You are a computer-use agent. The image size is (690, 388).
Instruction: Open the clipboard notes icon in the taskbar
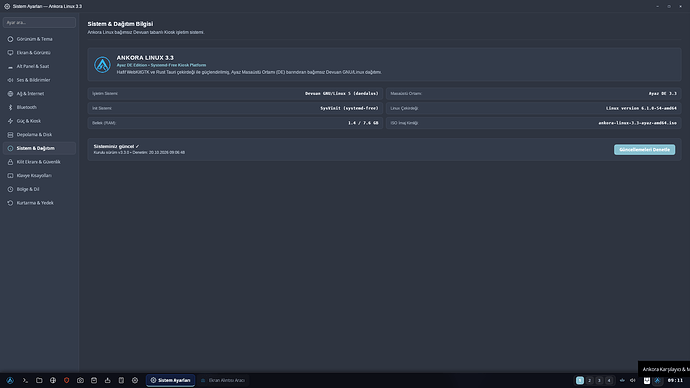pos(121,381)
